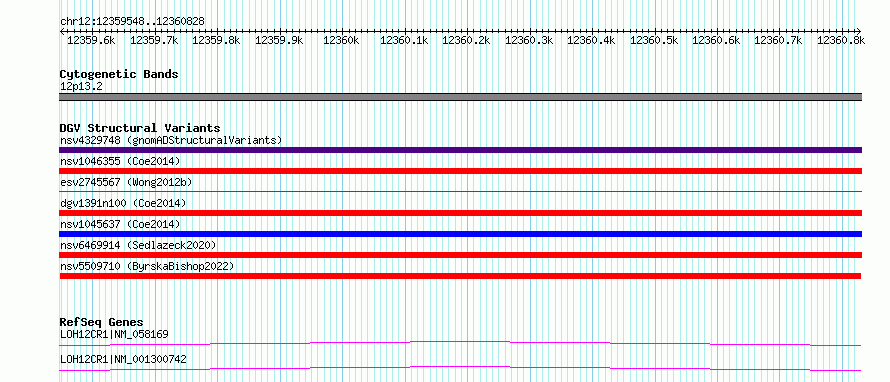This screenshot has height=382, width=890.
Task: Select the gray 12p13.2 cytogenetic band bar
Action: click(460, 97)
